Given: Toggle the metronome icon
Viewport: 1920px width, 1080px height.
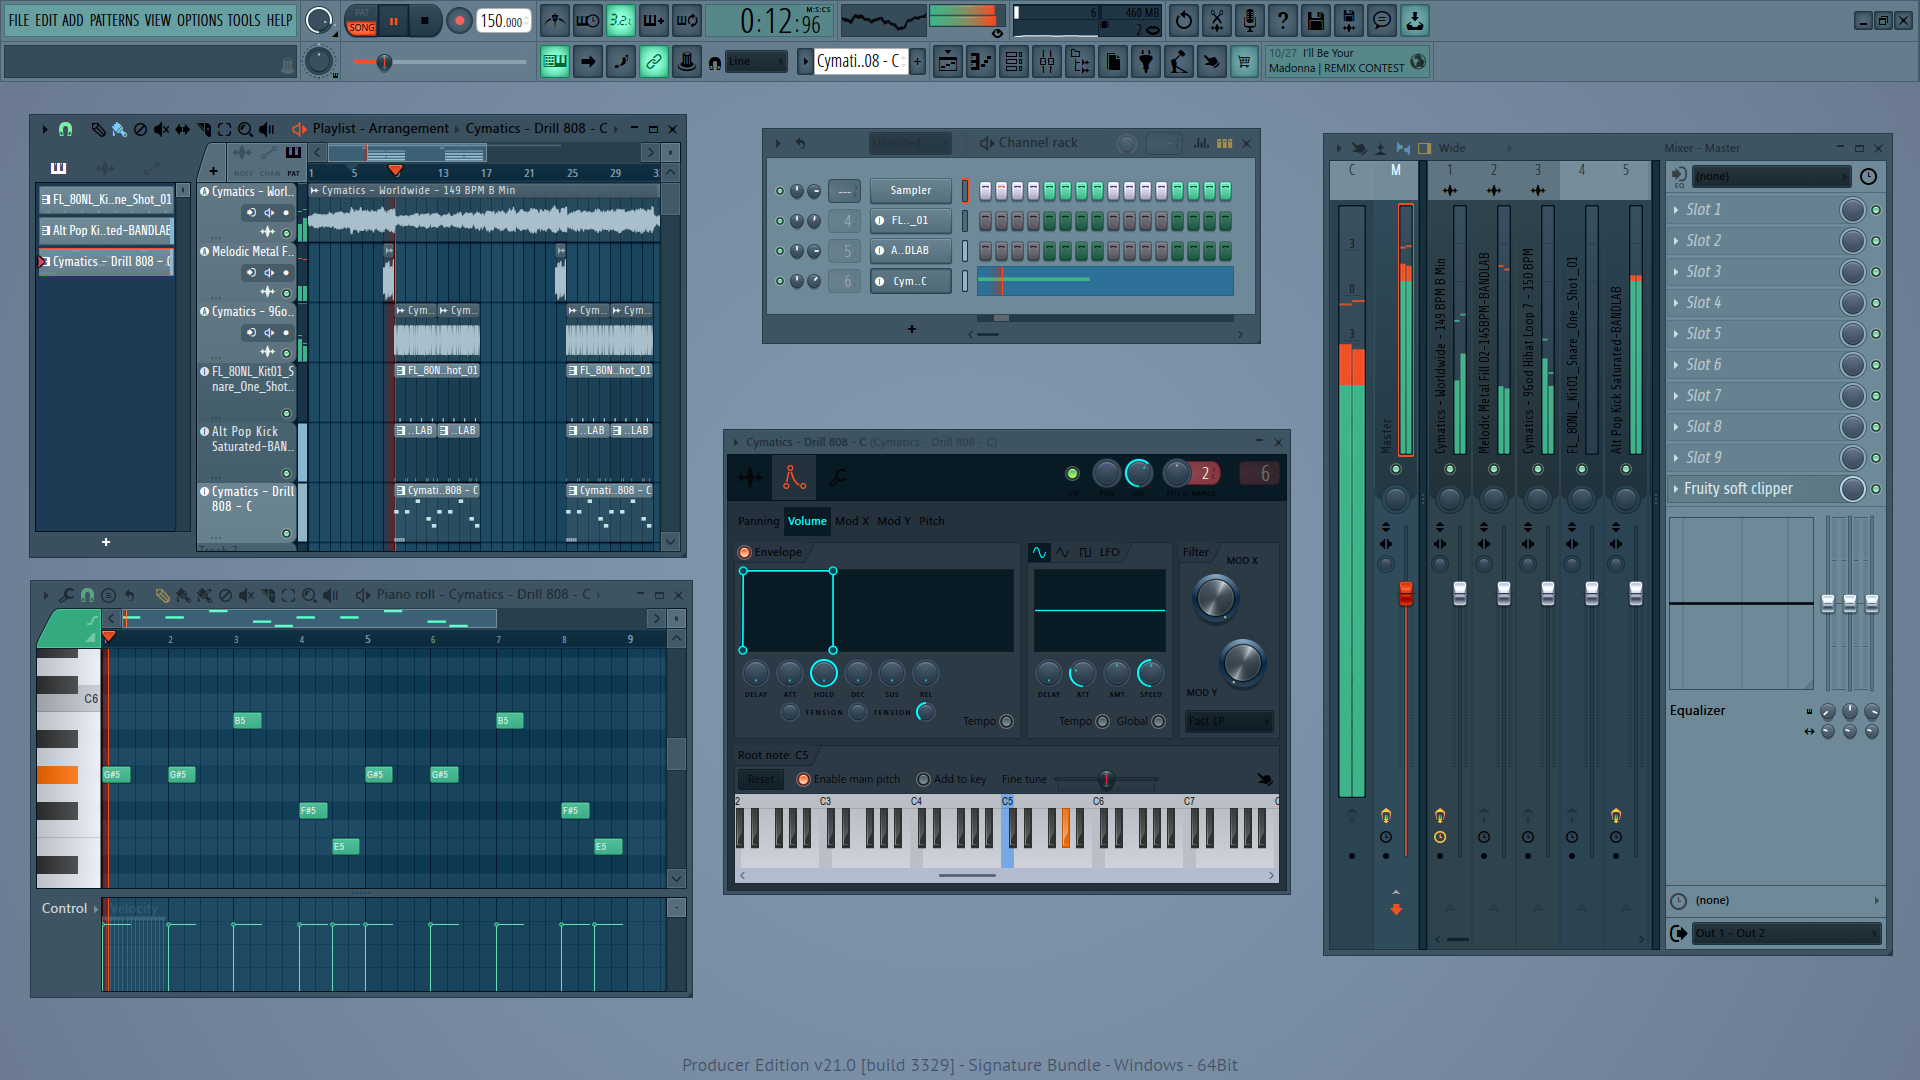Looking at the screenshot, I should pyautogui.click(x=555, y=20).
